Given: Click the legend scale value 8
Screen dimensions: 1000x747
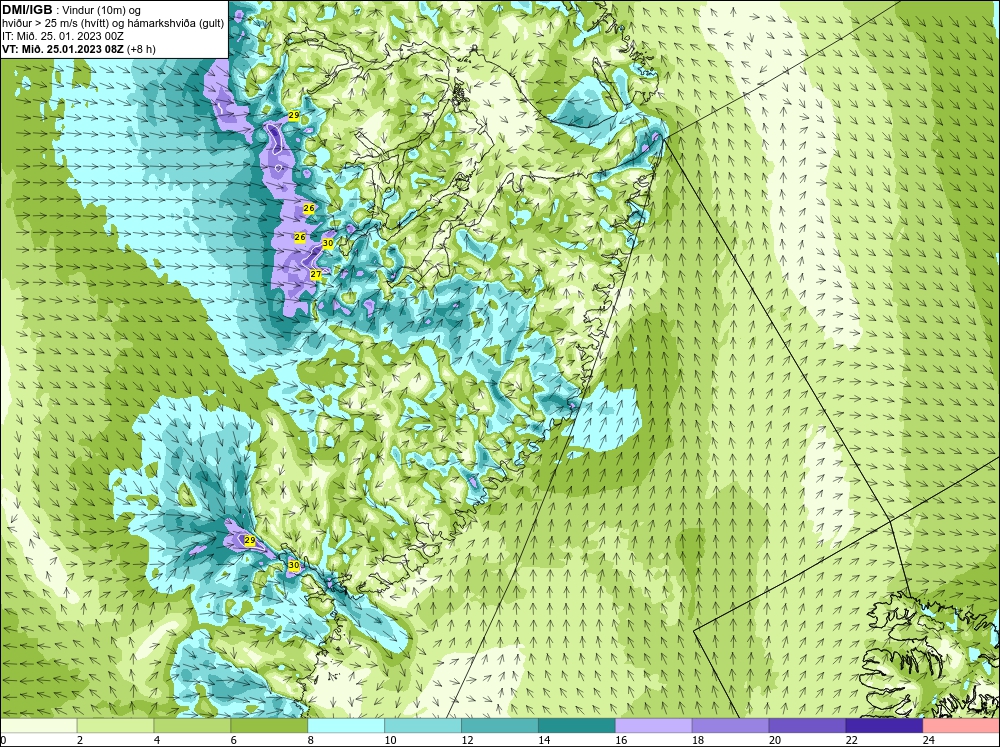Looking at the screenshot, I should coord(311,740).
